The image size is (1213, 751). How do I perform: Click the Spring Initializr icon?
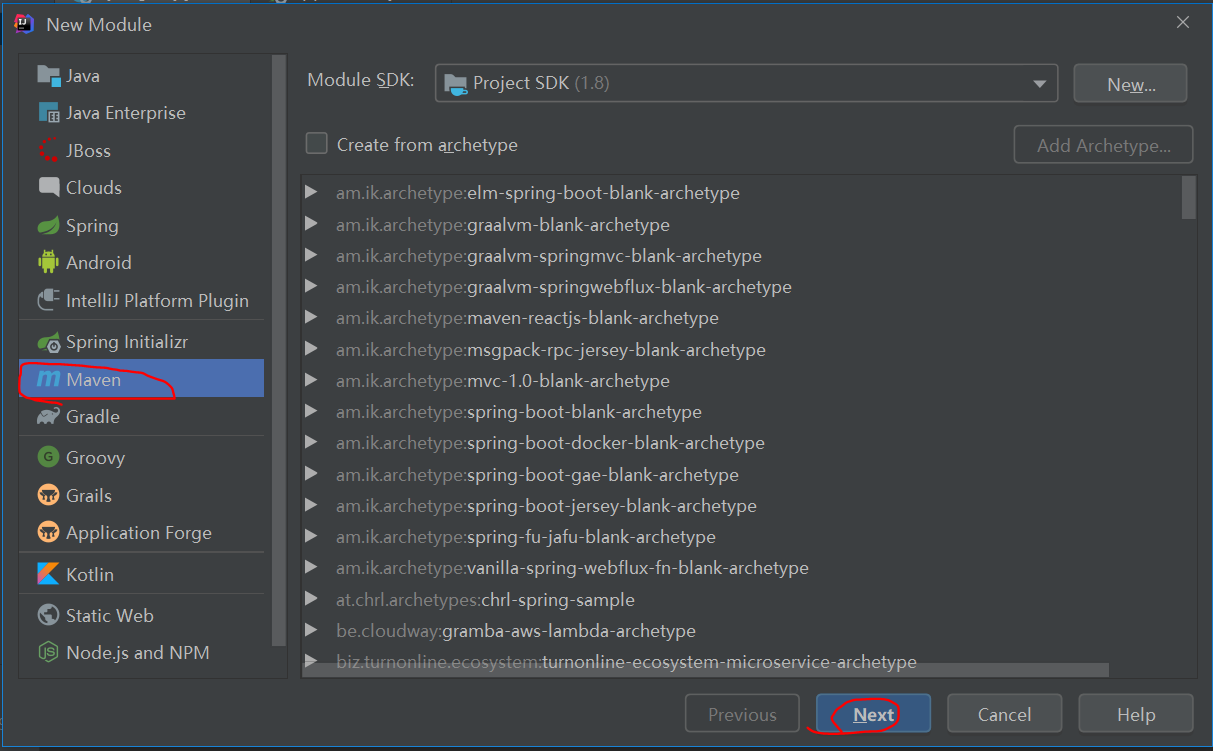point(49,342)
